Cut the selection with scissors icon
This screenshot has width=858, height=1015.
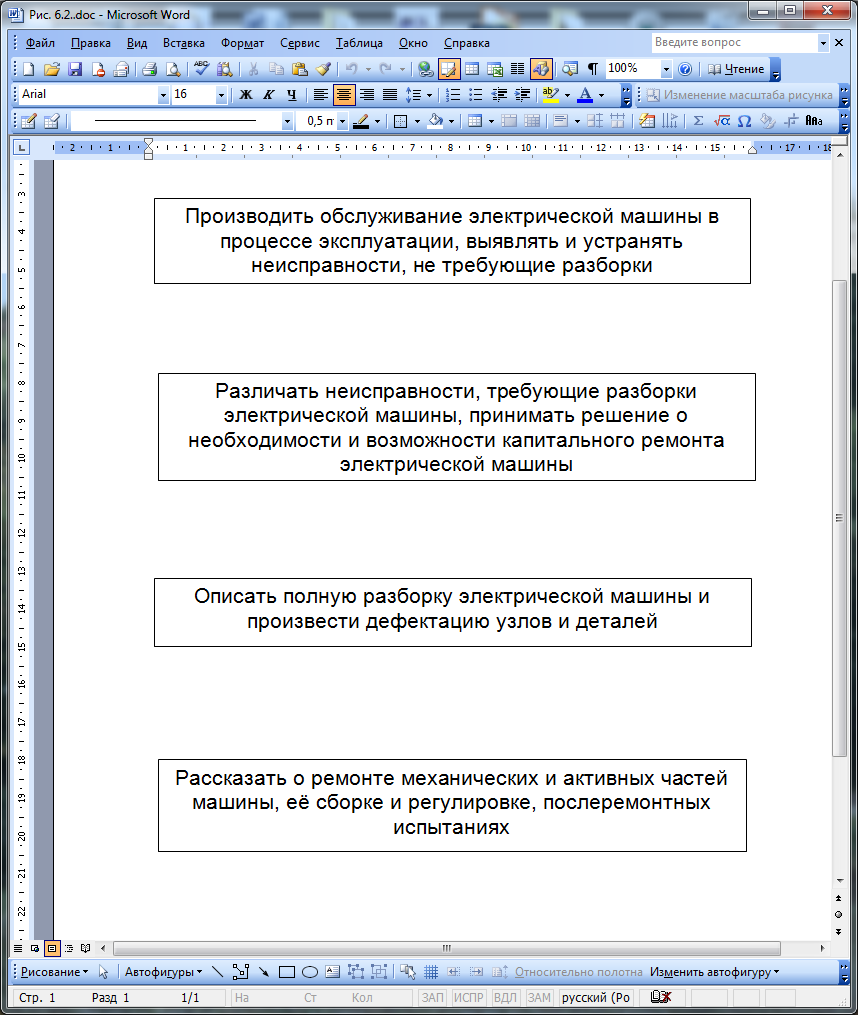(x=253, y=69)
